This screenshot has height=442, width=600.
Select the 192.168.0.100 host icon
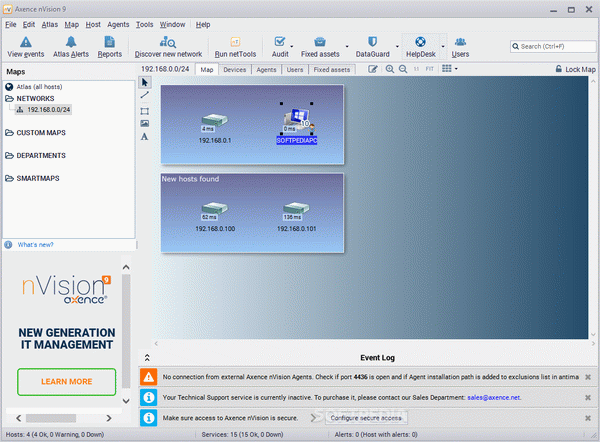[215, 209]
